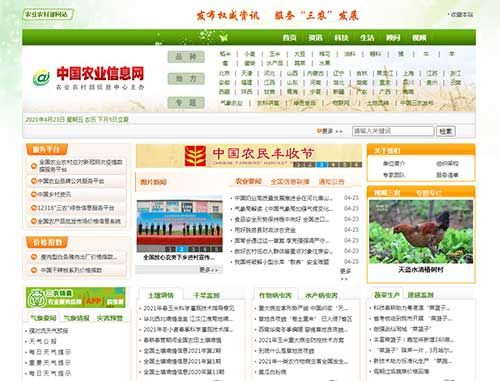Open the 大豆 variety link
This screenshot has height=381, width=500.
pos(300,54)
